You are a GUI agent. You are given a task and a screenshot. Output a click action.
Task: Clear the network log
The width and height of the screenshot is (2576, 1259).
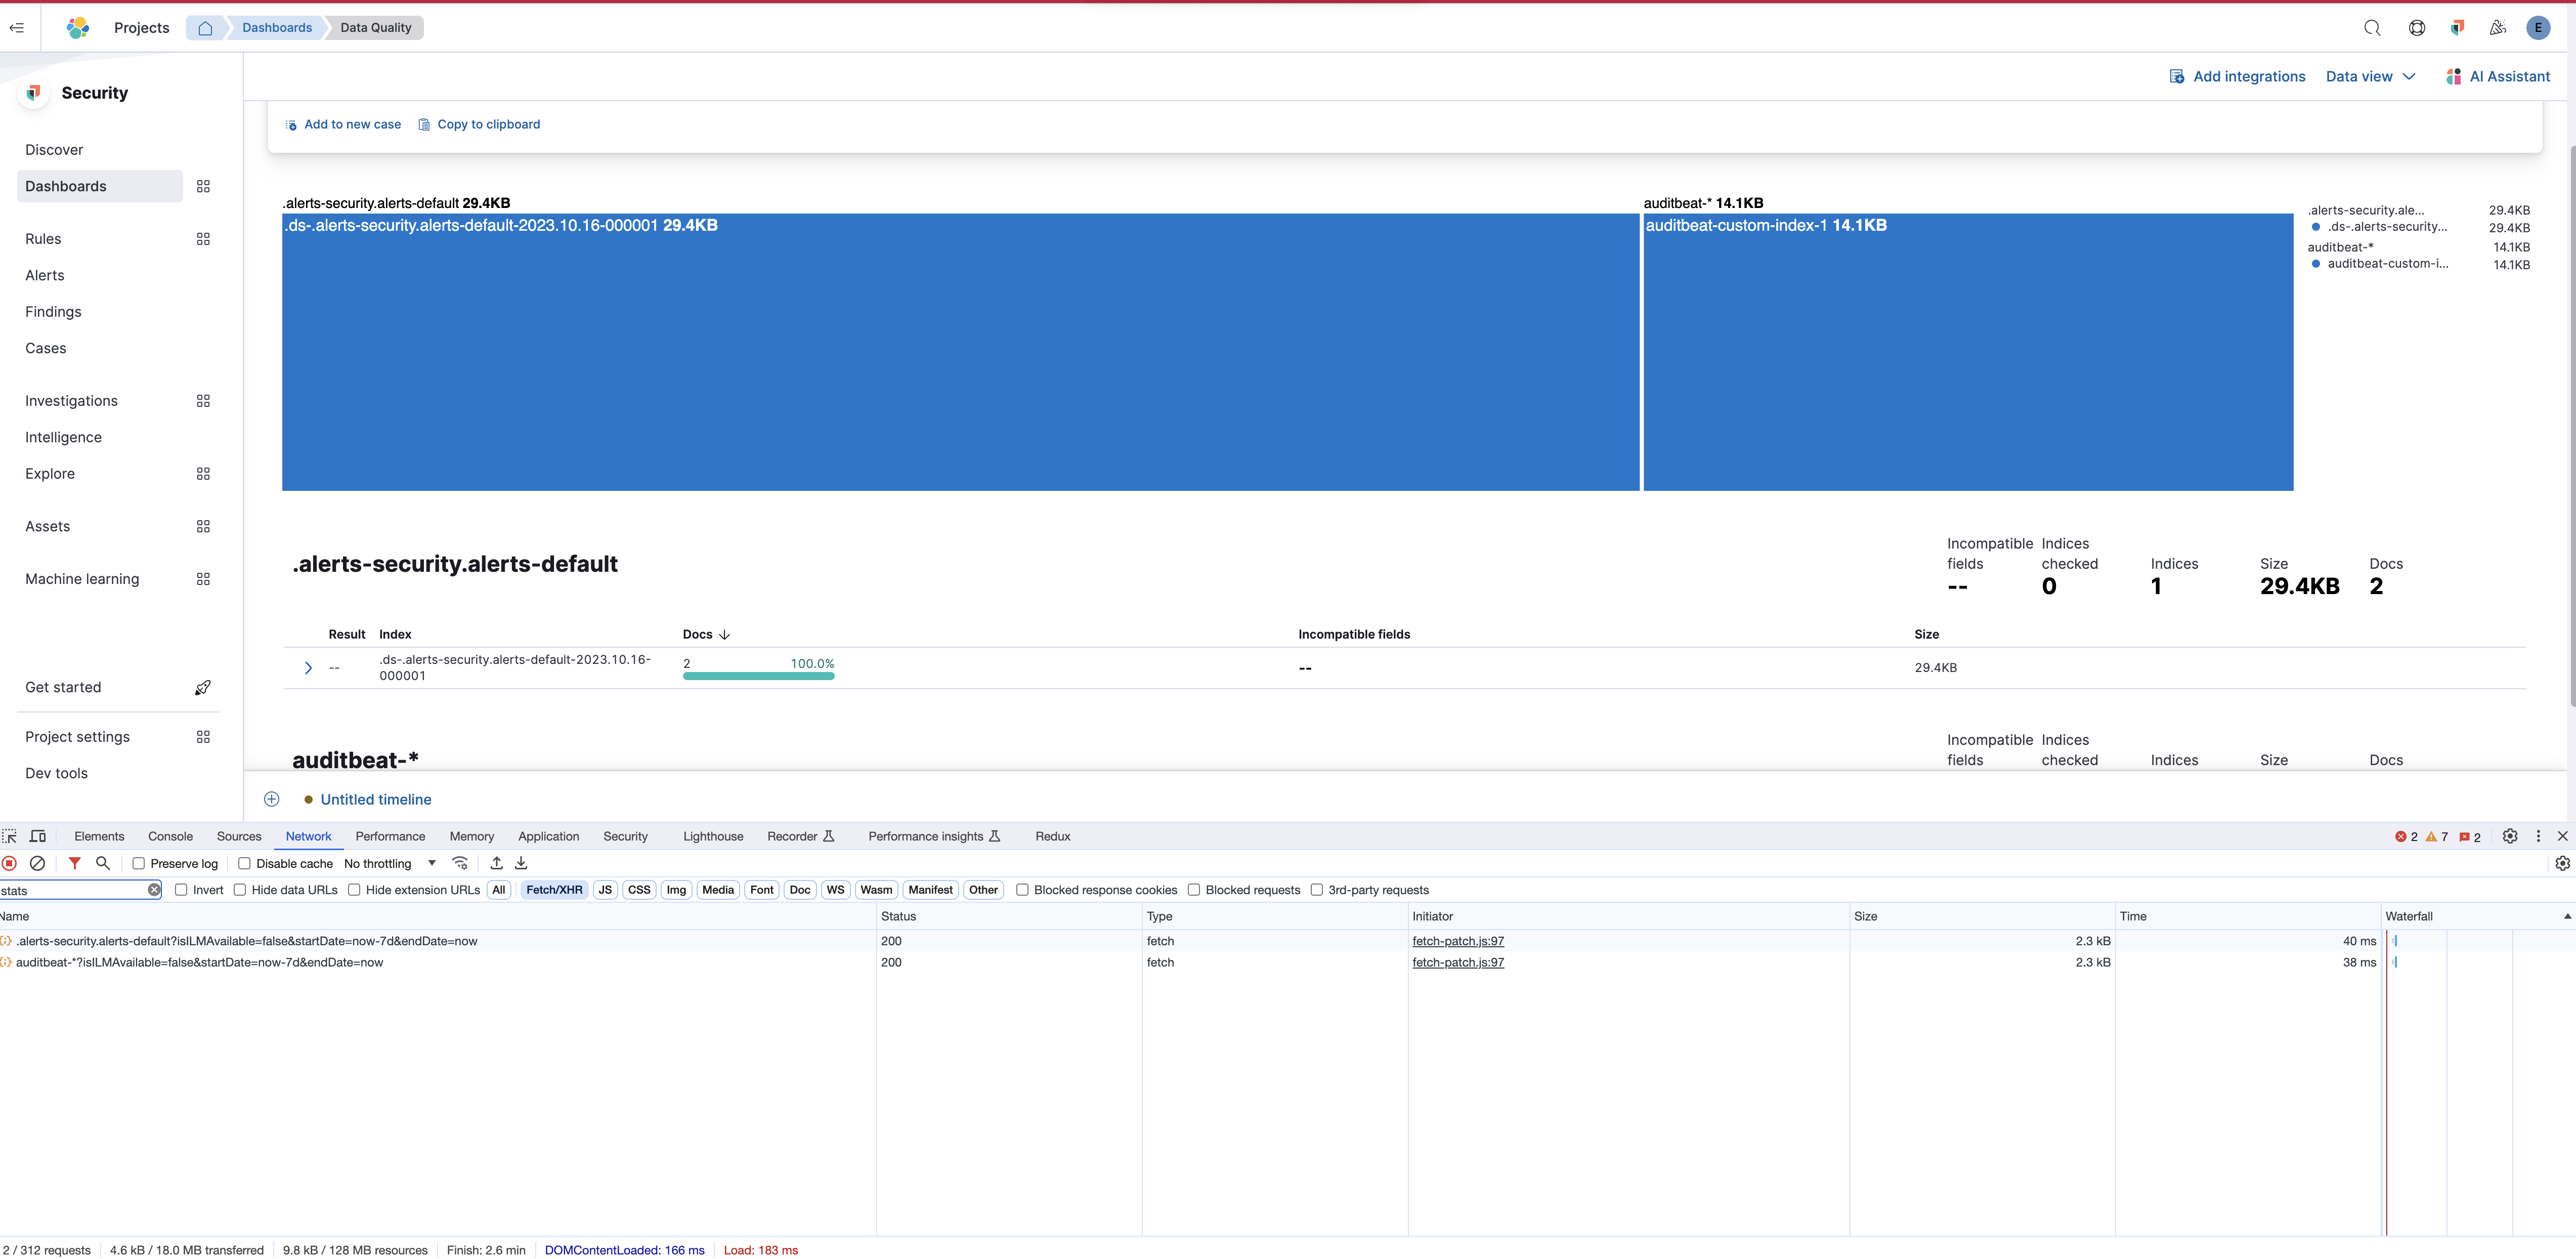pyautogui.click(x=37, y=863)
